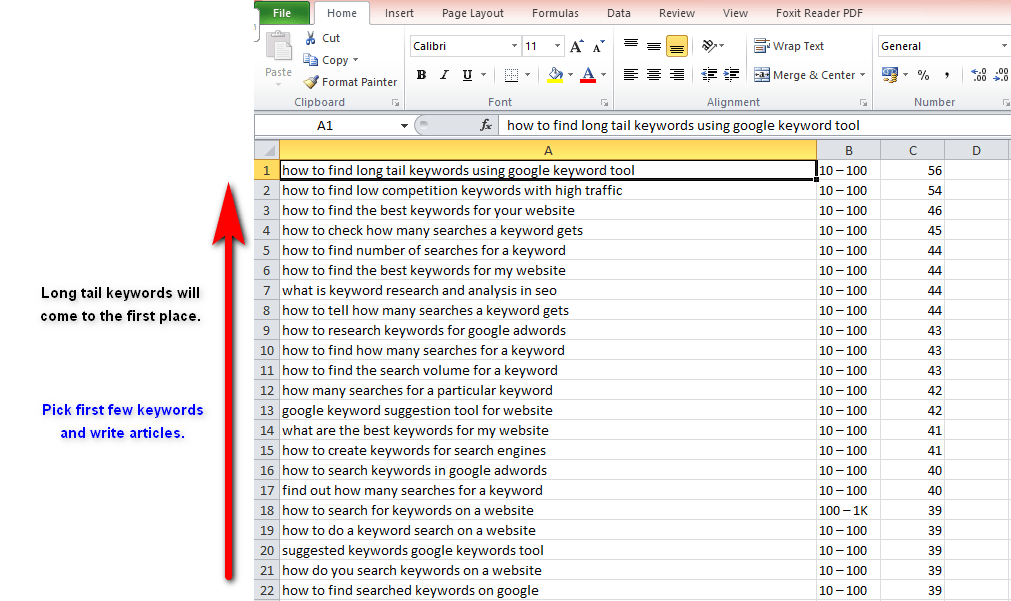This screenshot has height=601, width=1011.
Task: Switch to the Review tab
Action: (676, 13)
